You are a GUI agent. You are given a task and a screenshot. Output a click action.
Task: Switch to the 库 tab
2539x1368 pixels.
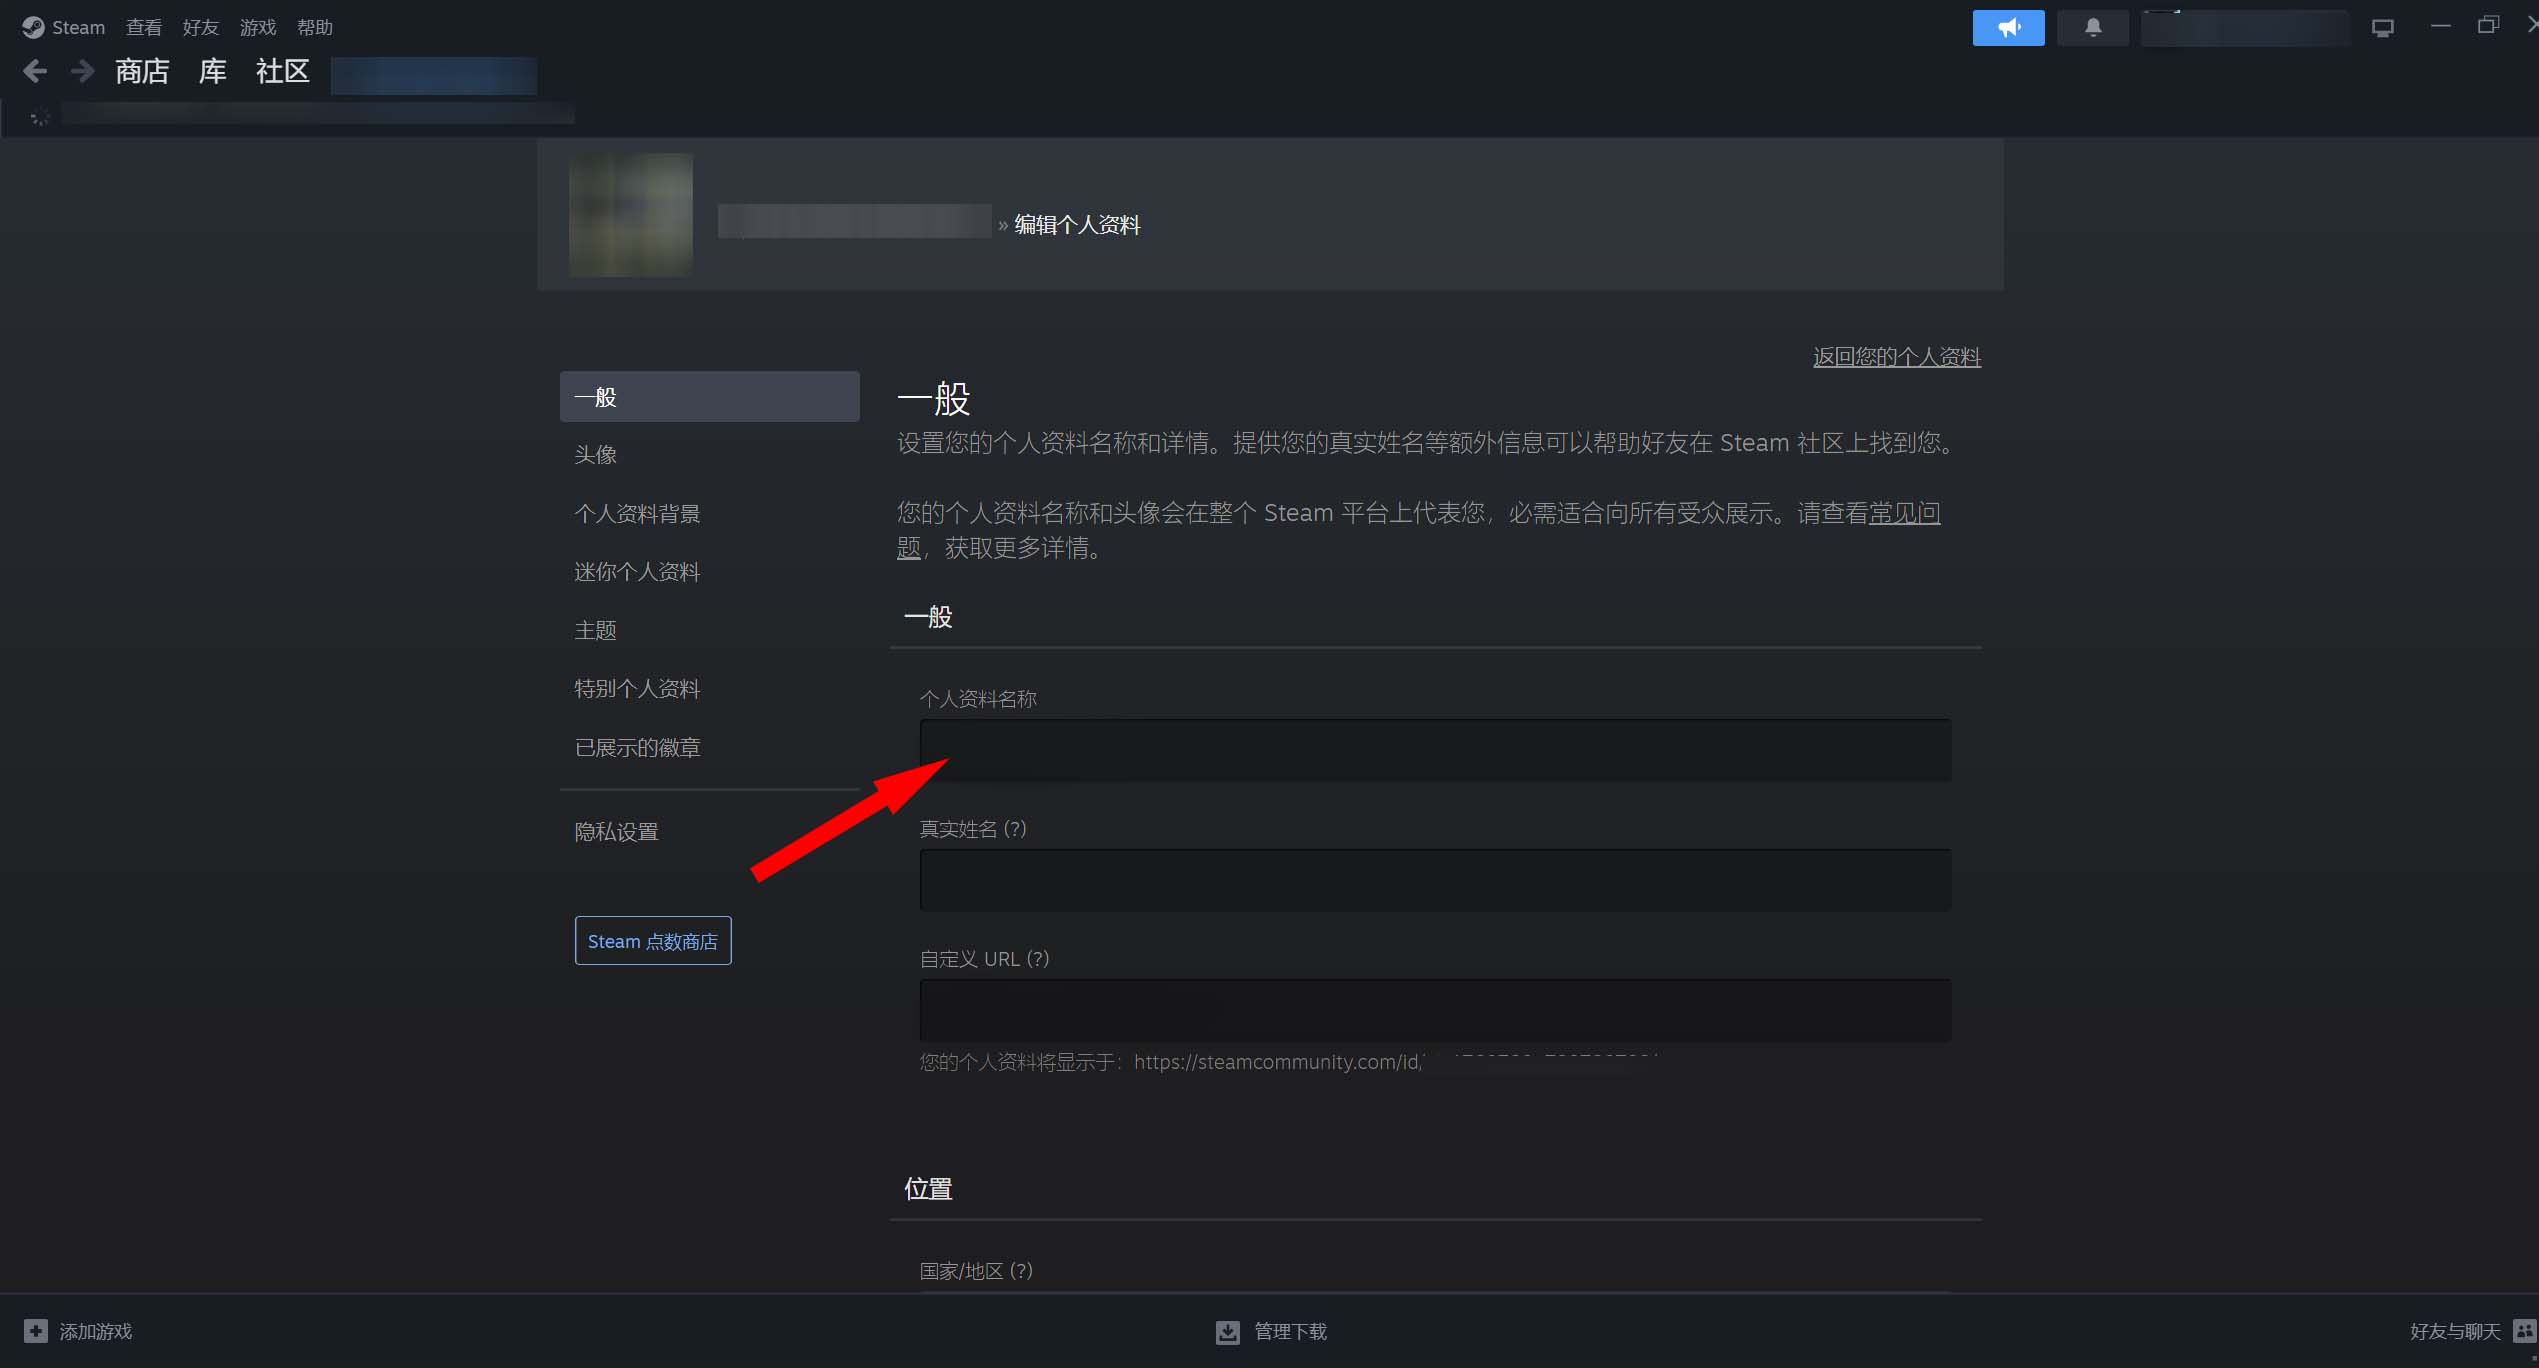[210, 72]
